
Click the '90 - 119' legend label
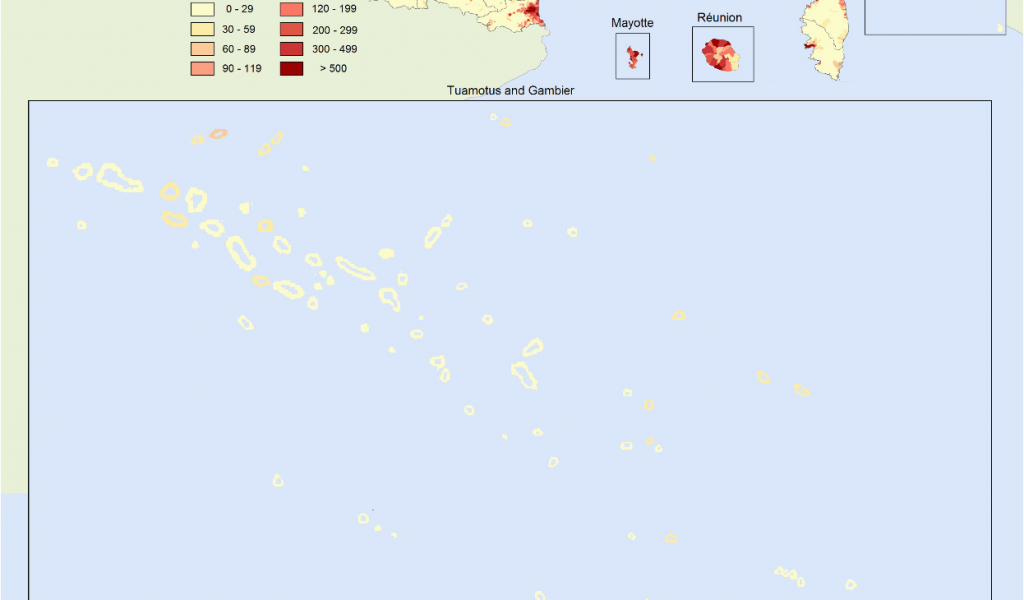pyautogui.click(x=242, y=69)
